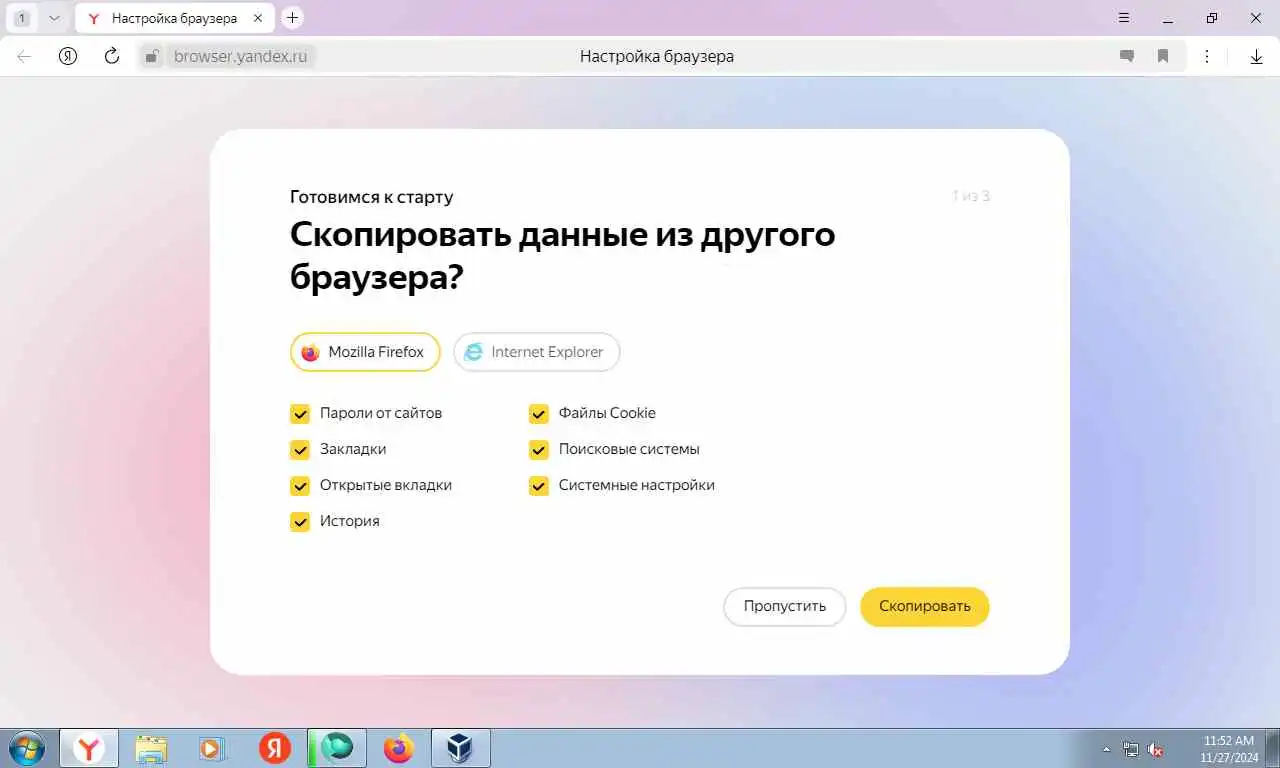Click the Настройка браузера page title text
1280x768 pixels.
tap(657, 57)
